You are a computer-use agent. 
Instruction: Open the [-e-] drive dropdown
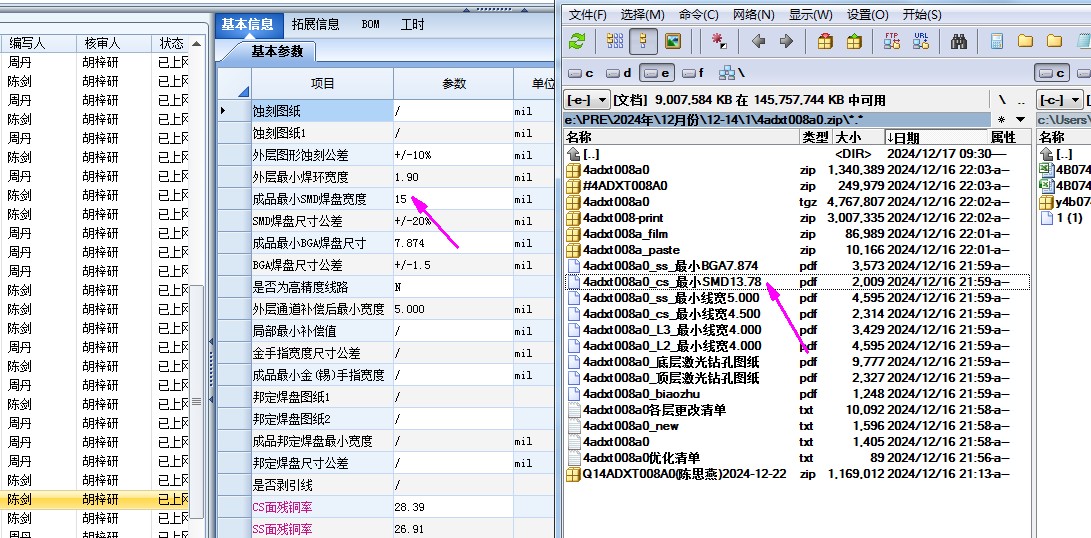[x=587, y=100]
